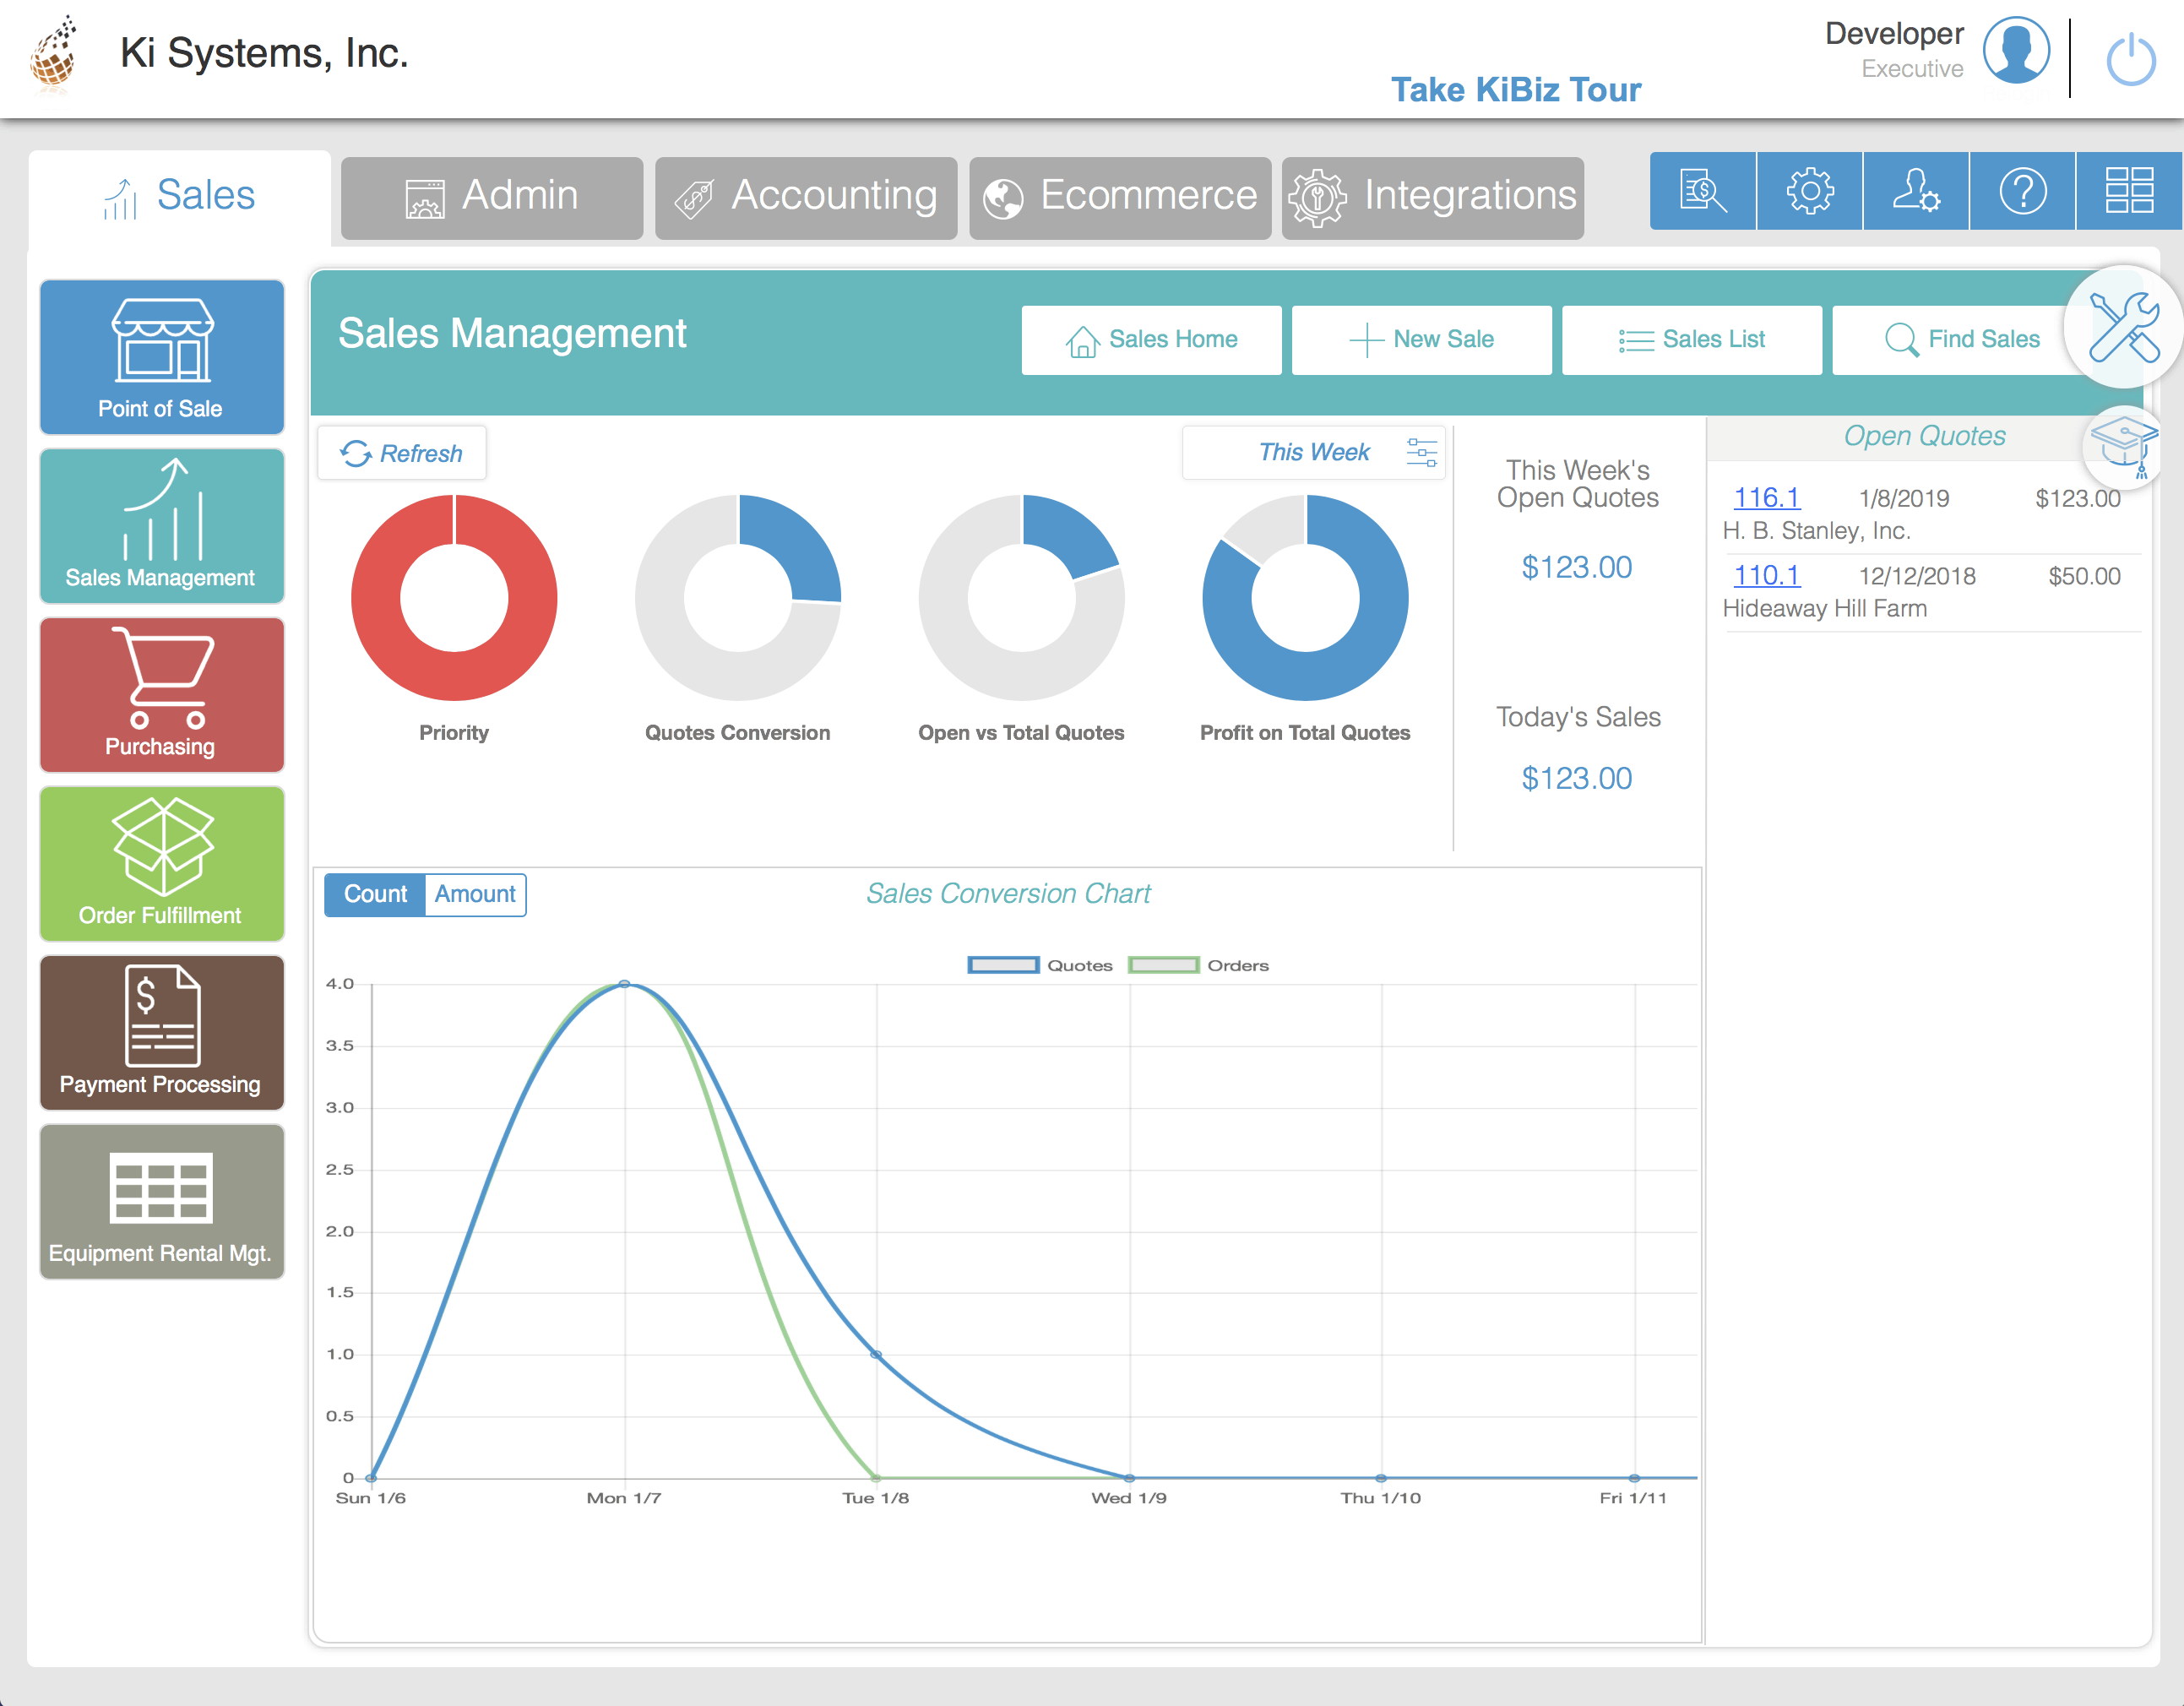Click the Tue 1/8 Quotes data point
This screenshot has height=1706, width=2184.
pos(877,1355)
